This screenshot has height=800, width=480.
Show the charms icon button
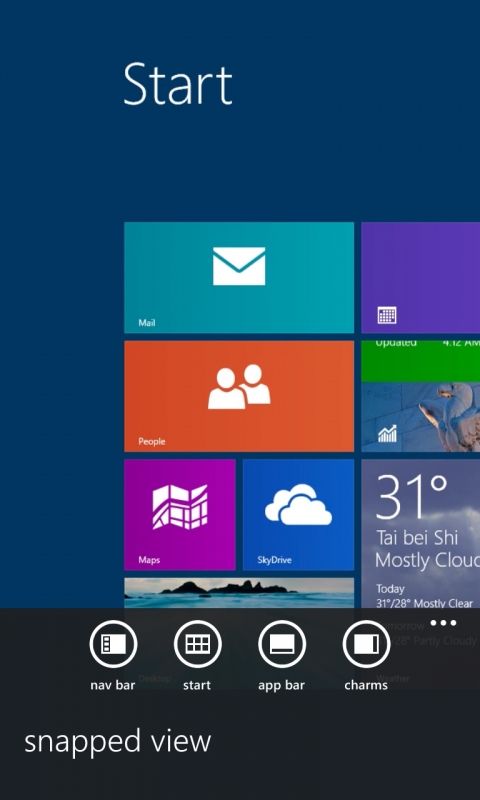[366, 644]
